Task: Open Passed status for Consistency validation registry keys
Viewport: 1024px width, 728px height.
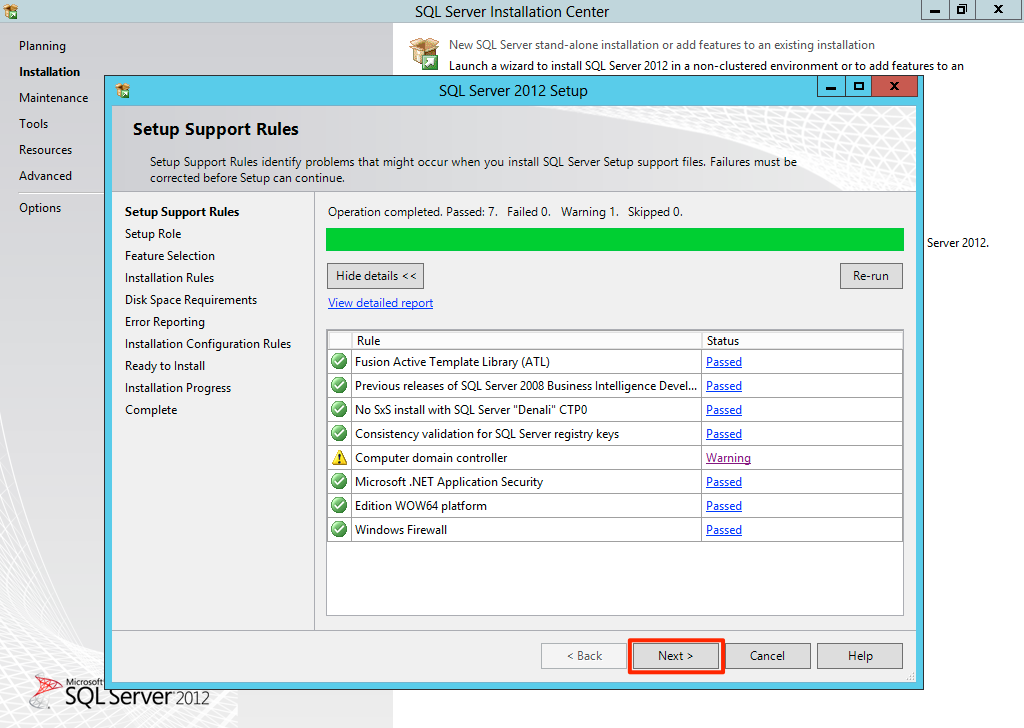Action: pos(724,434)
